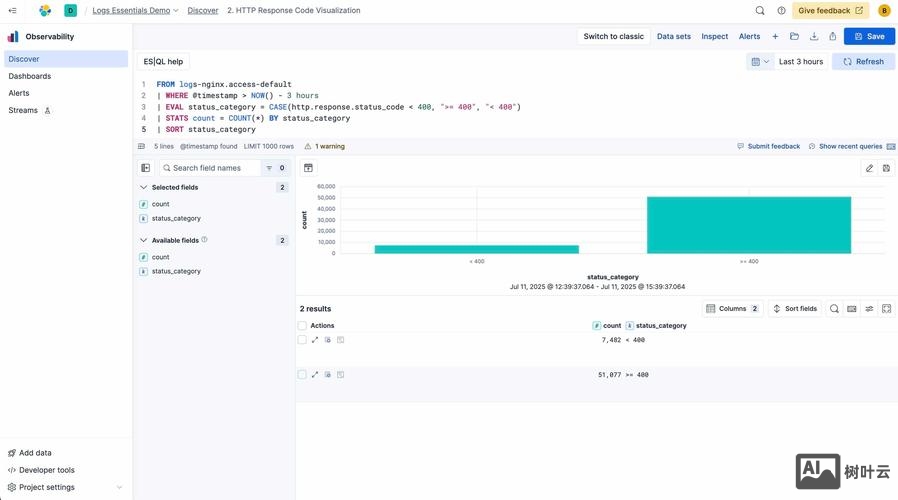Screen dimensions: 898x500
Task: Expand the first result row details
Action: (315, 340)
